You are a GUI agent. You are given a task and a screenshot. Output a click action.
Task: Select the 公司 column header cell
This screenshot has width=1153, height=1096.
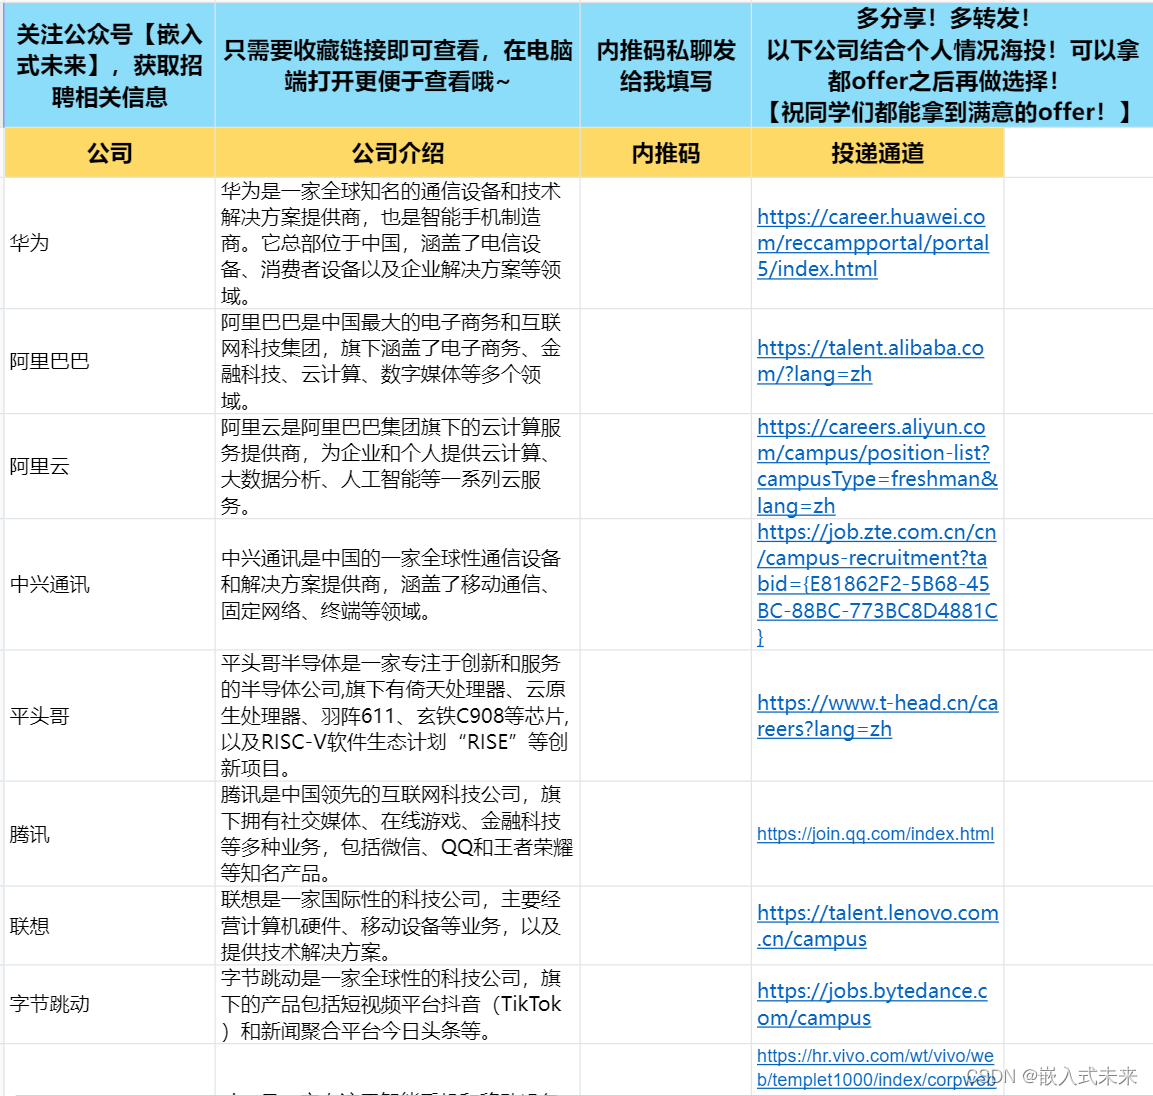coord(110,153)
